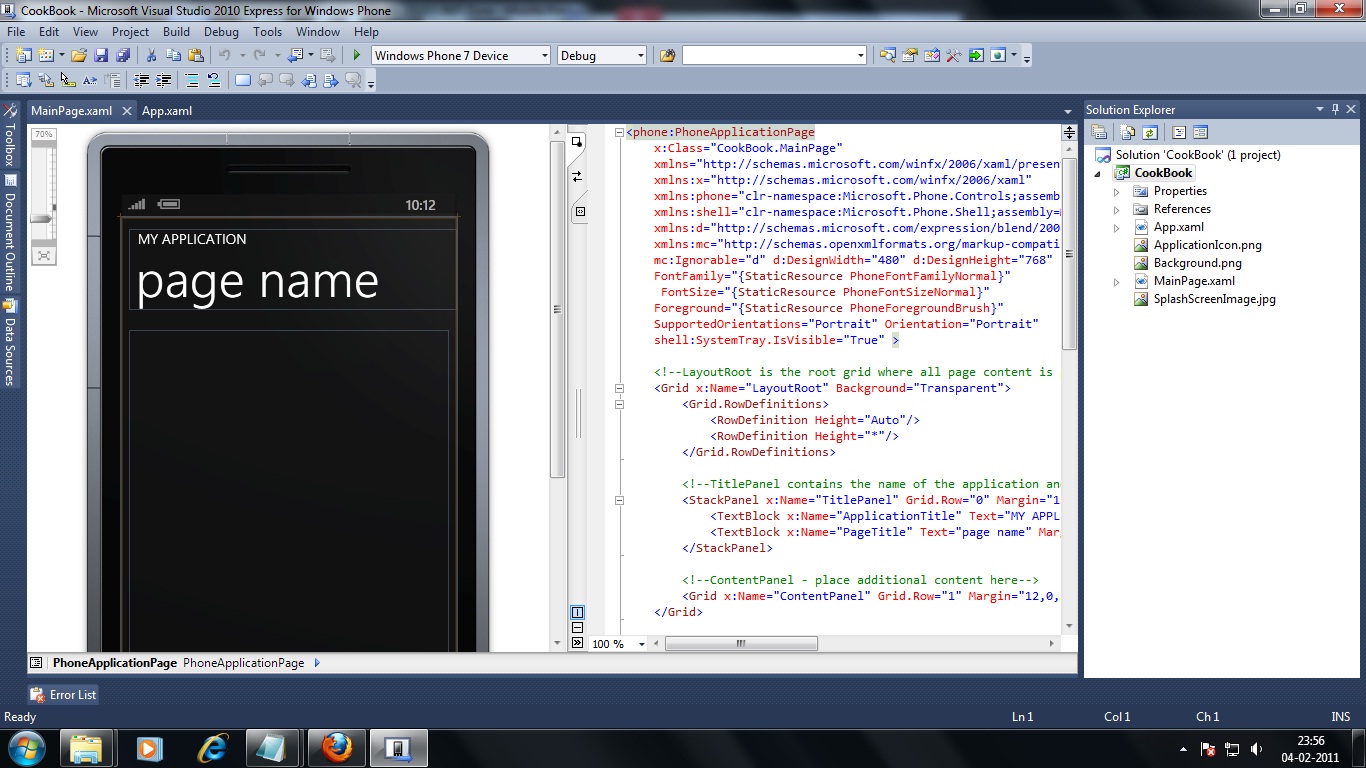The image size is (1366, 768).
Task: Collapse the phone:PhoneApplicationPage XAML node
Action: pos(620,132)
